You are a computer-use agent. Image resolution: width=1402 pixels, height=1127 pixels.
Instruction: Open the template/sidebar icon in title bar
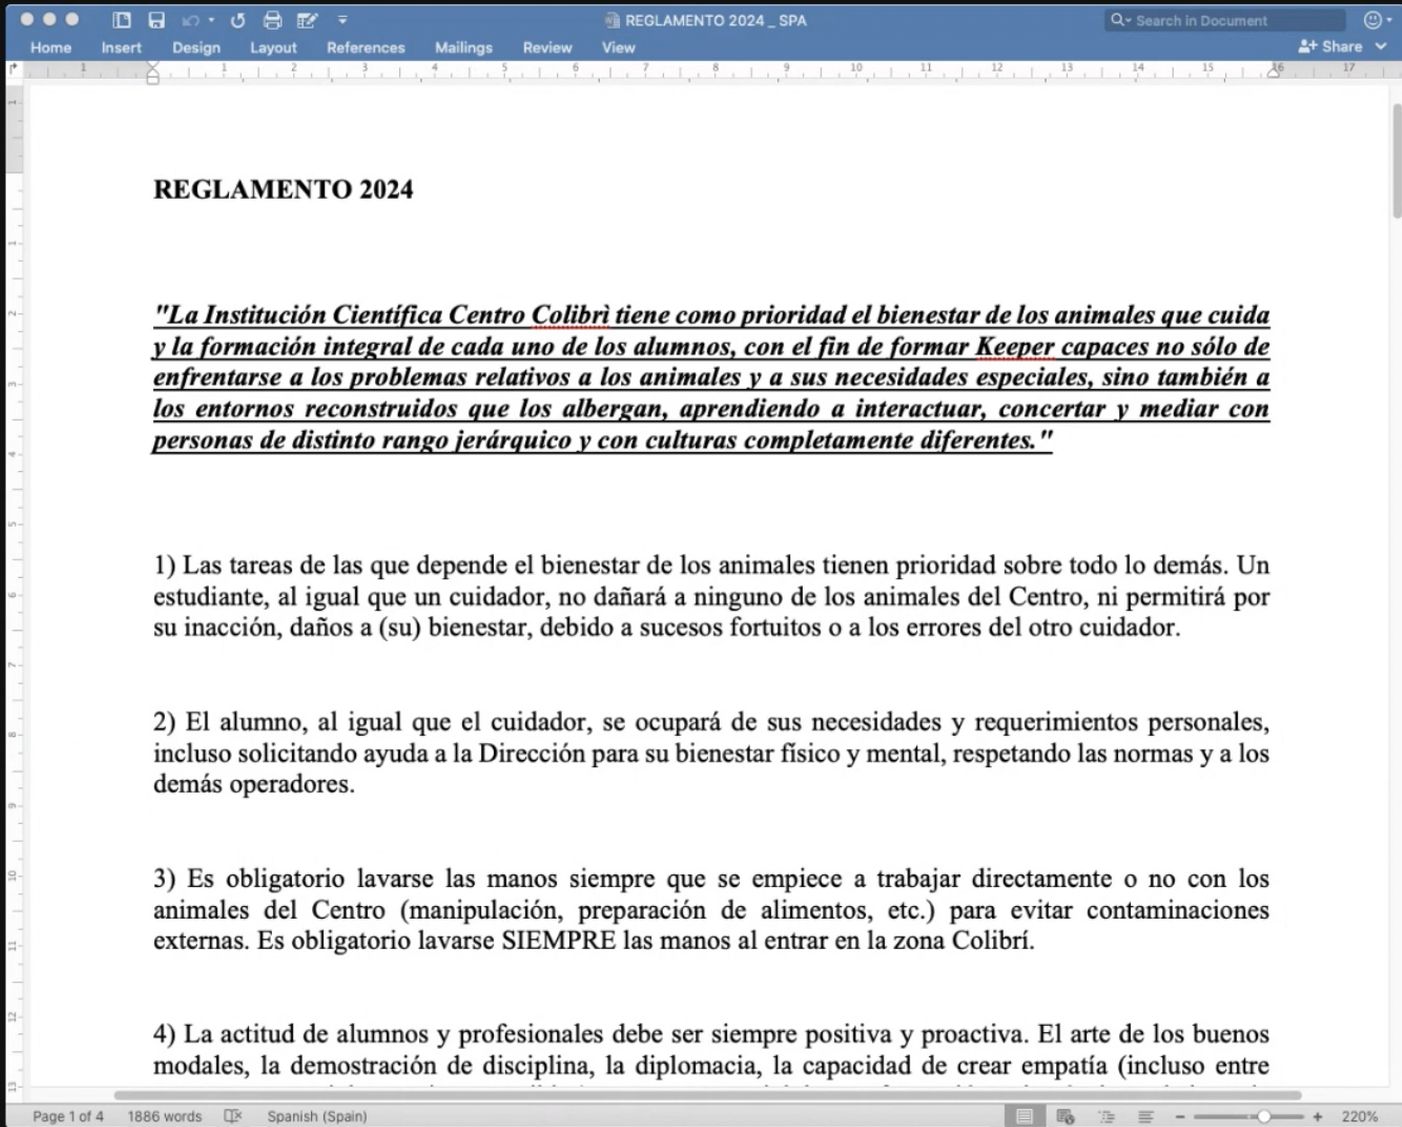(122, 20)
